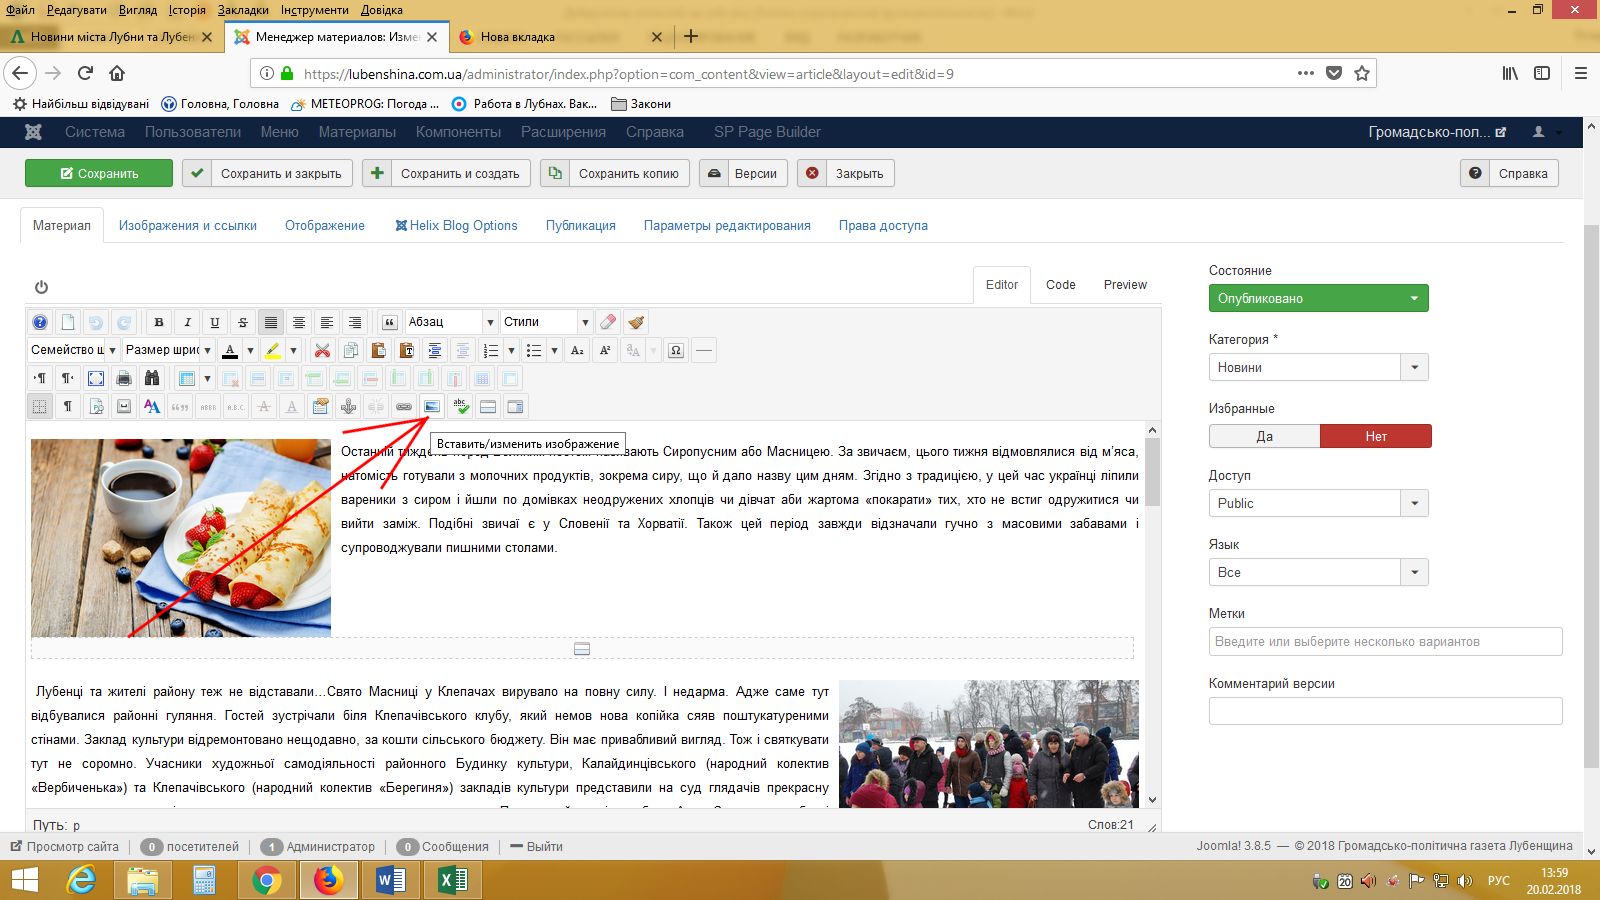Switch to the Code editor tab
Viewport: 1600px width, 900px height.
coord(1061,285)
